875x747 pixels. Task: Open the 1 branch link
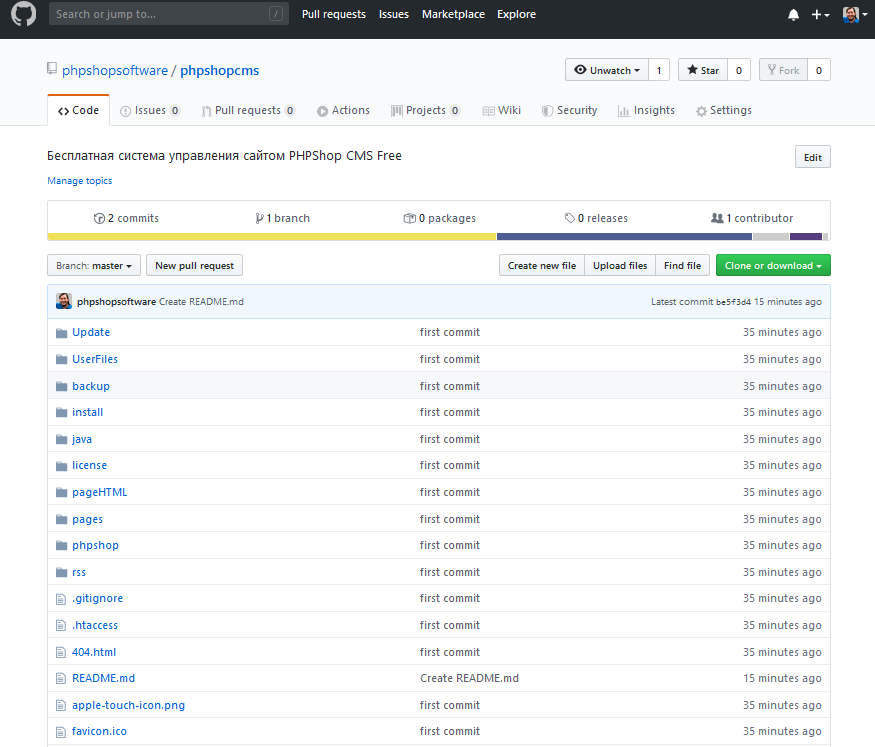pos(282,218)
